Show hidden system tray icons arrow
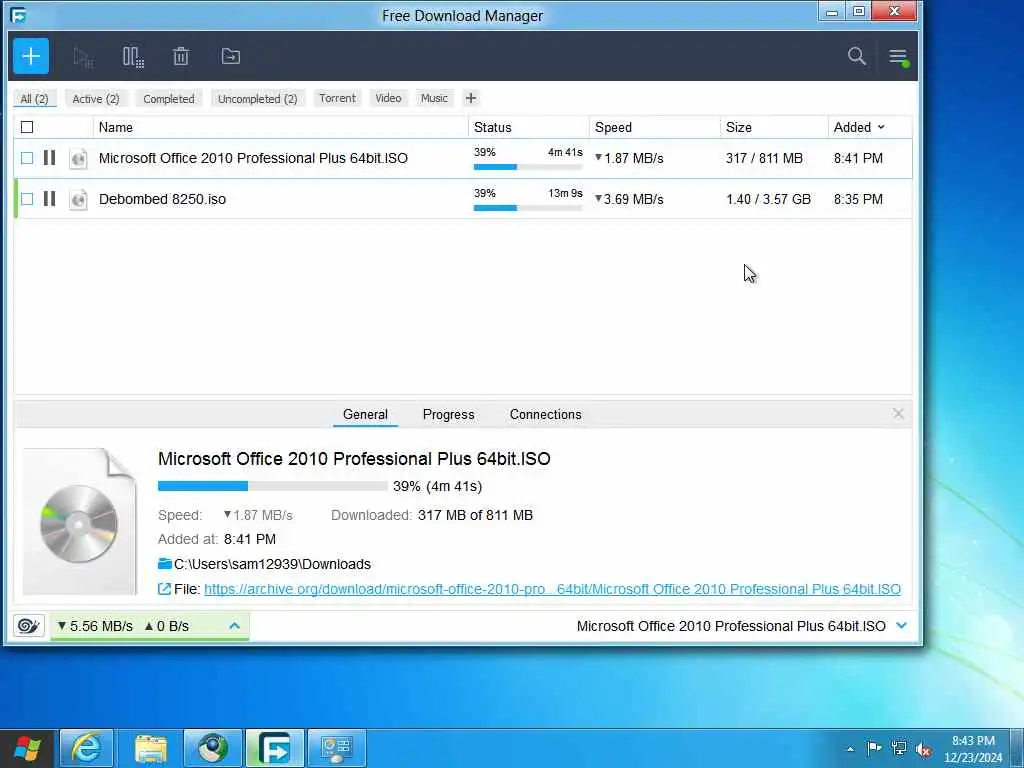Screen dimensions: 1024x768 point(850,749)
